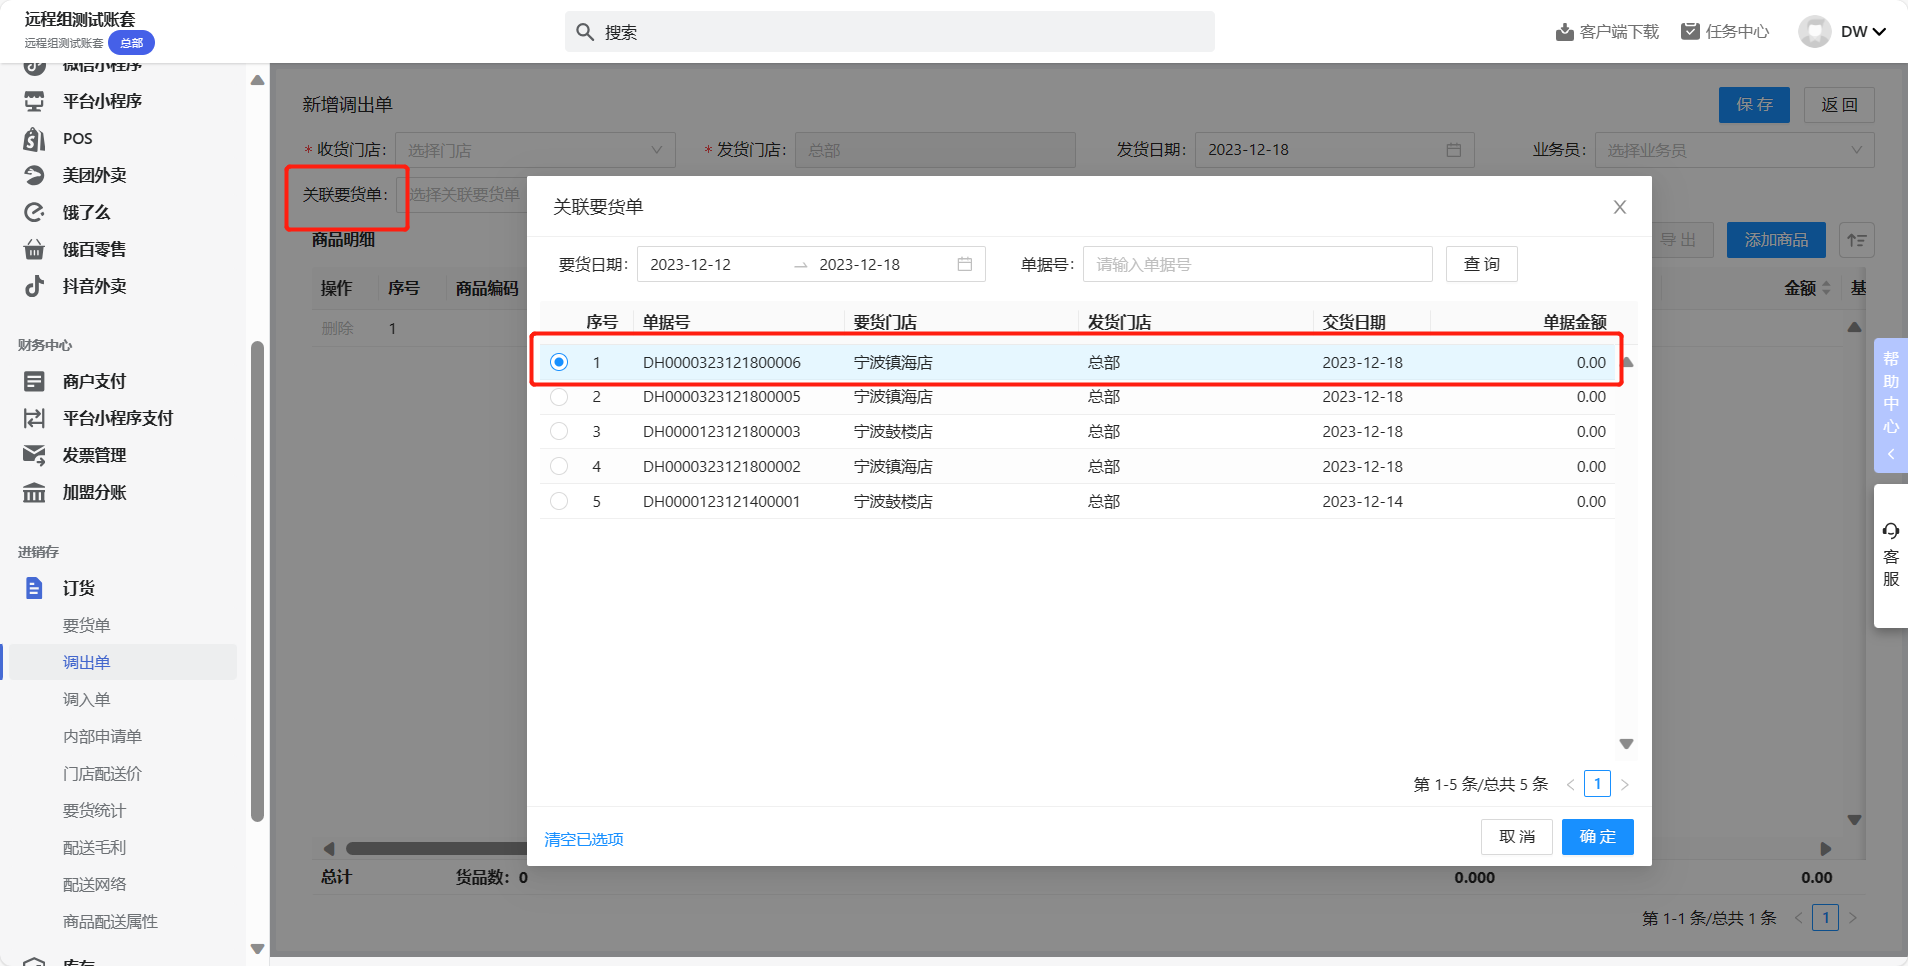The height and width of the screenshot is (966, 1908).
Task: Open 饿了么 sidebar item
Action: pyautogui.click(x=86, y=212)
